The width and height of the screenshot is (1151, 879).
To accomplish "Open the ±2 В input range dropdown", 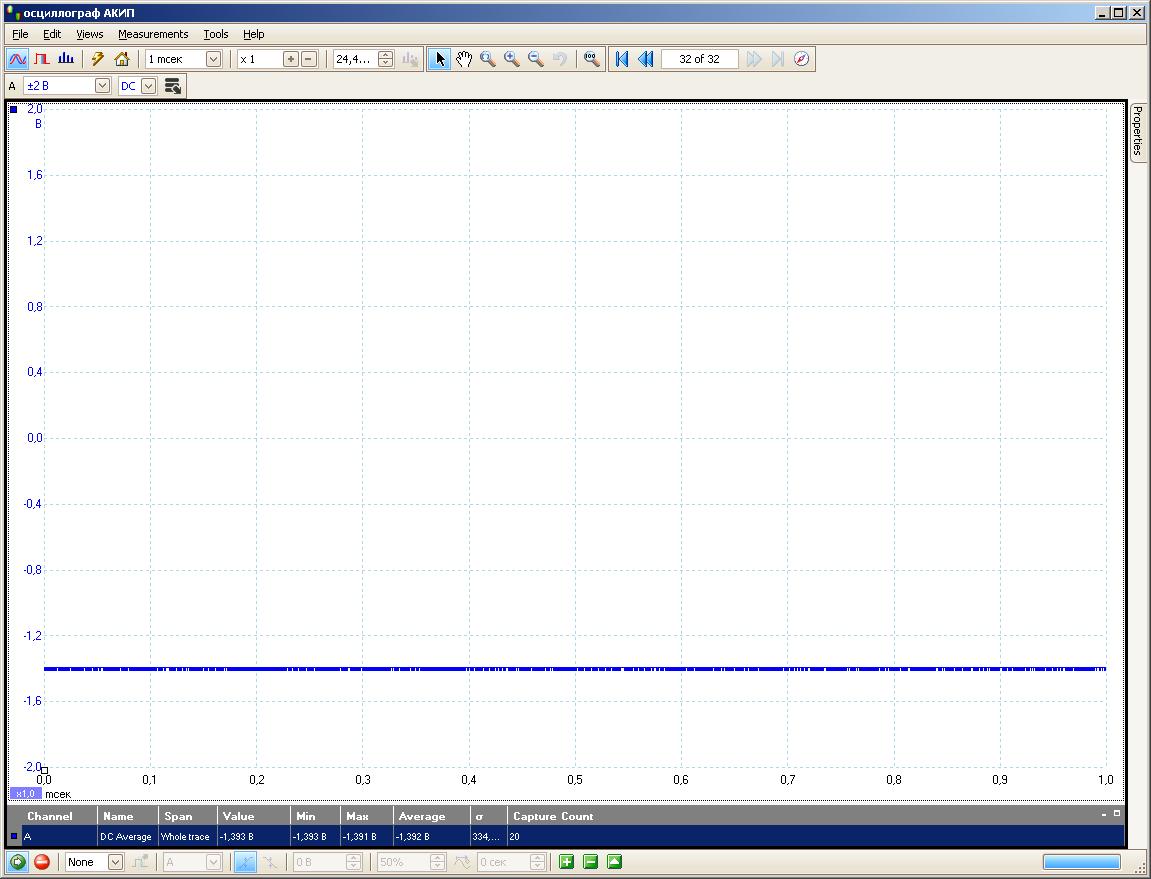I will coord(102,86).
